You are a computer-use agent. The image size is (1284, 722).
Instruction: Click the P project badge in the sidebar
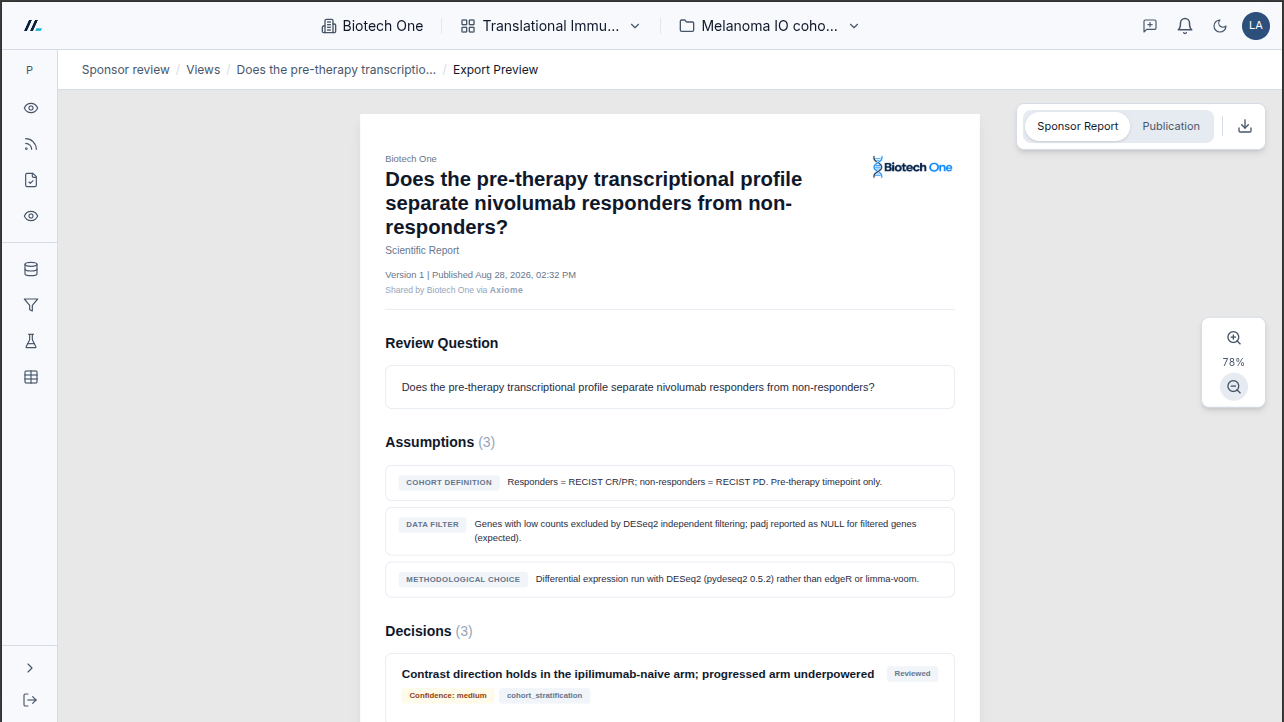point(29,70)
